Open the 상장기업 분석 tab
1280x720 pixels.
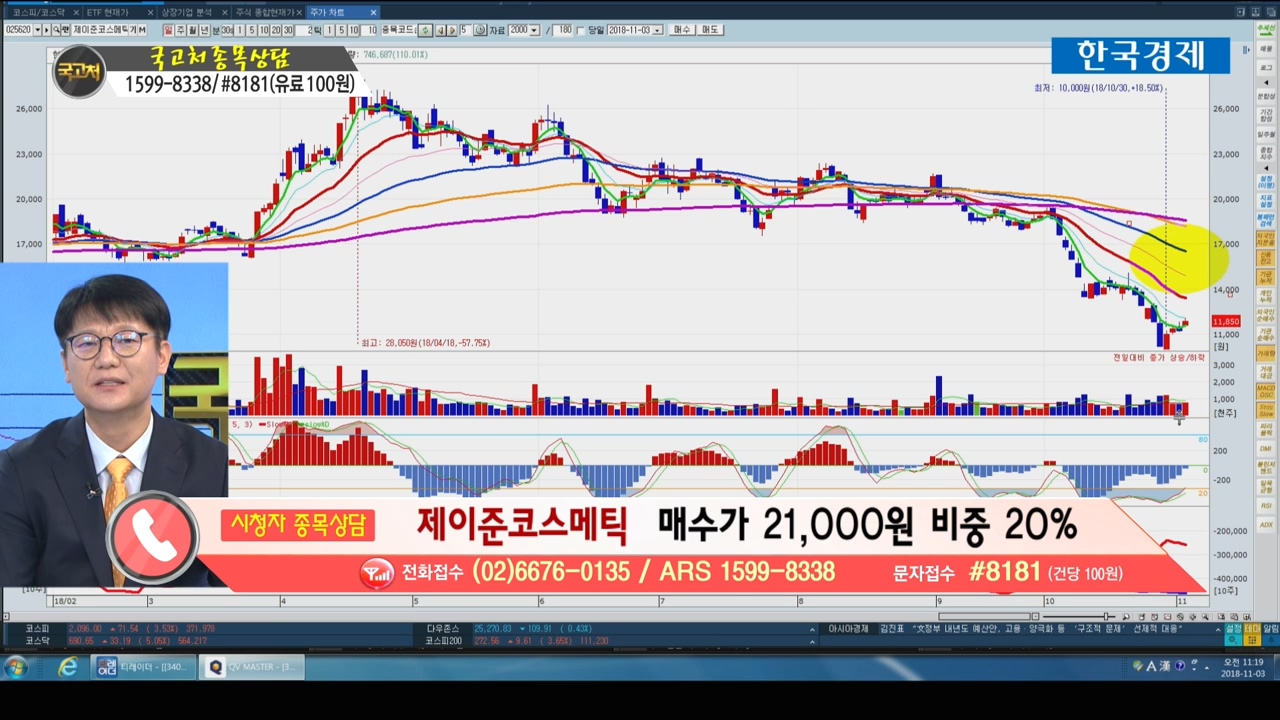point(186,12)
